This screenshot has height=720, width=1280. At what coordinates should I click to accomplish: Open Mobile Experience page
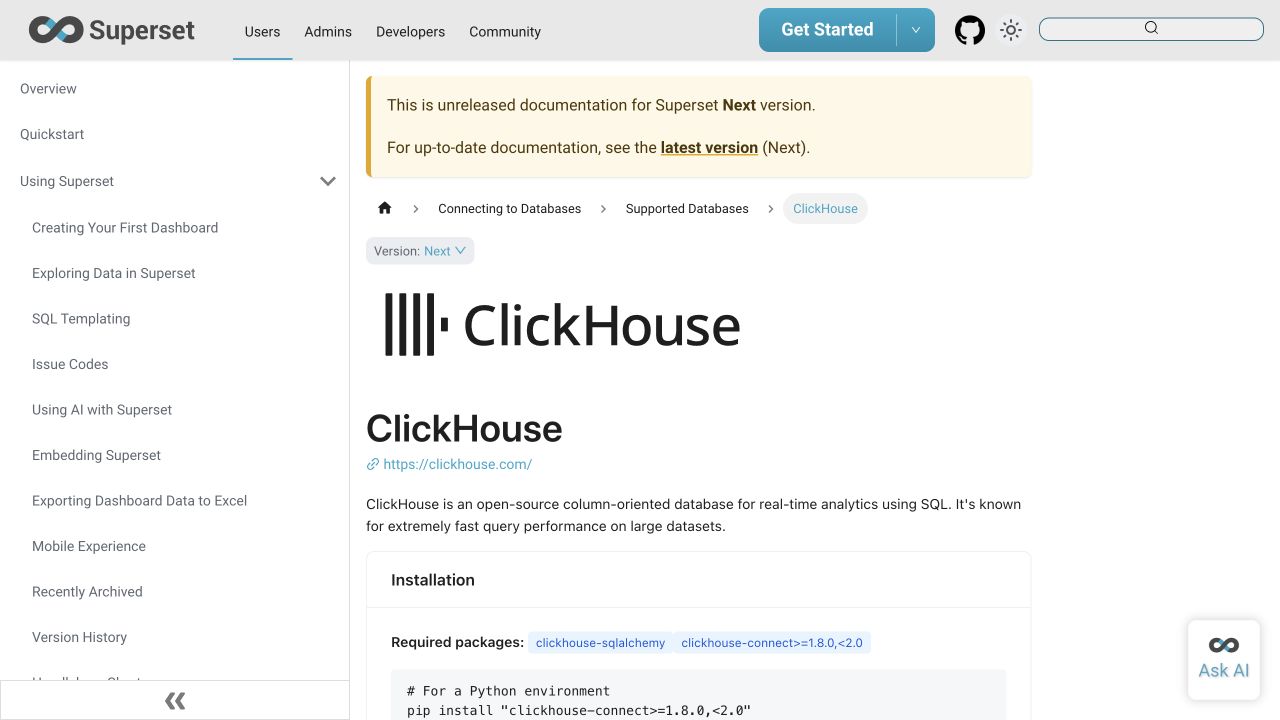[89, 546]
